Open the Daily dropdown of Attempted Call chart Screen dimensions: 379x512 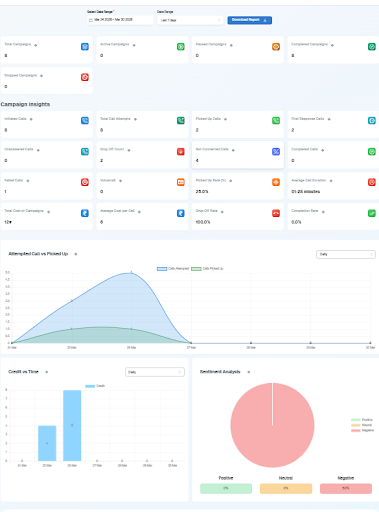point(346,254)
